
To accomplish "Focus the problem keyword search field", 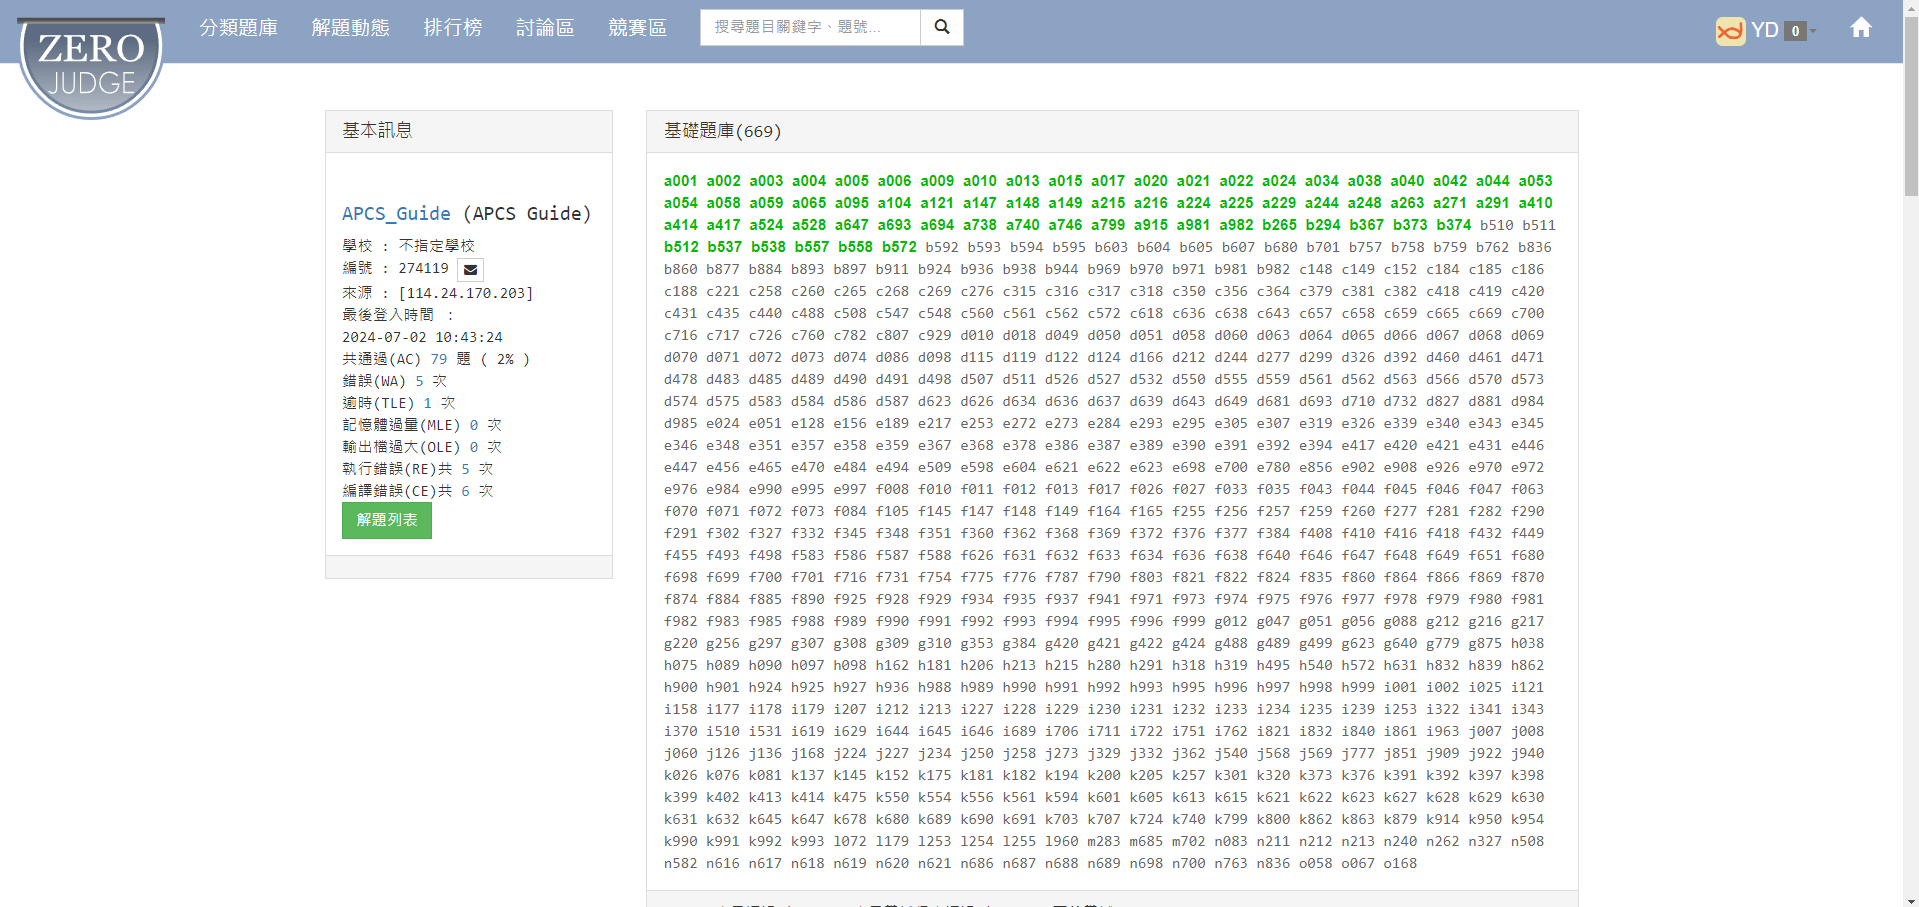I will click(x=810, y=28).
